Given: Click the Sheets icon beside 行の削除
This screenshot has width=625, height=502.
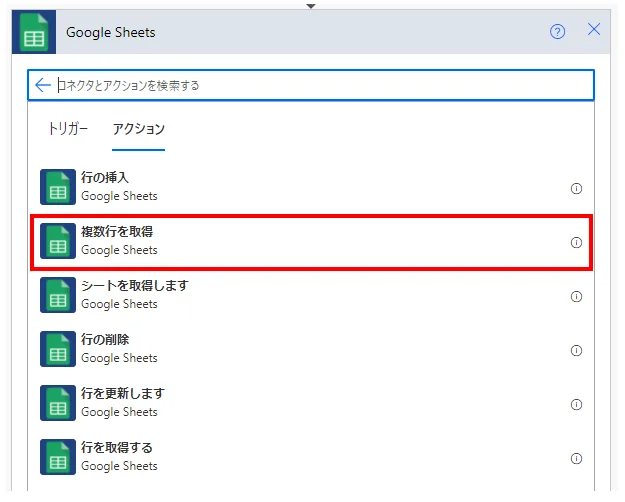Looking at the screenshot, I should [x=58, y=350].
